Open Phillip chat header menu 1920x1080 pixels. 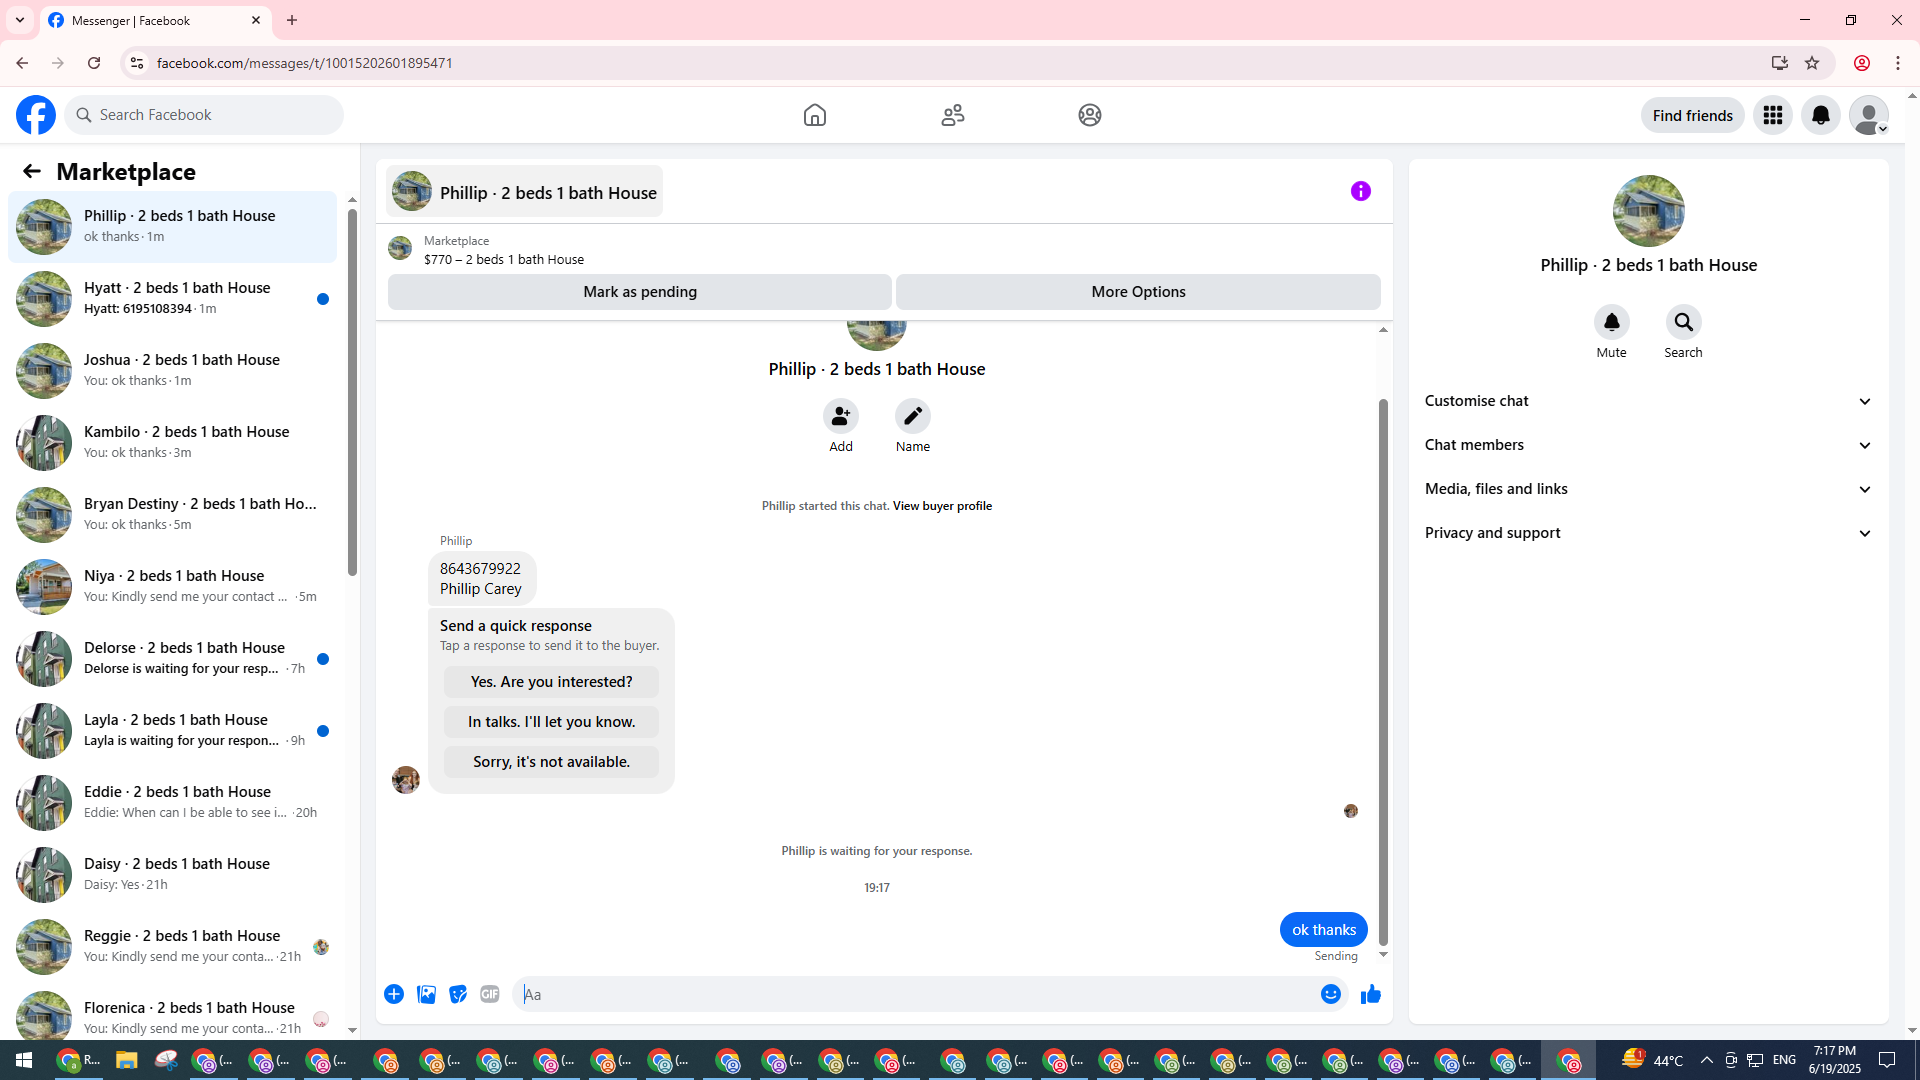[525, 191]
